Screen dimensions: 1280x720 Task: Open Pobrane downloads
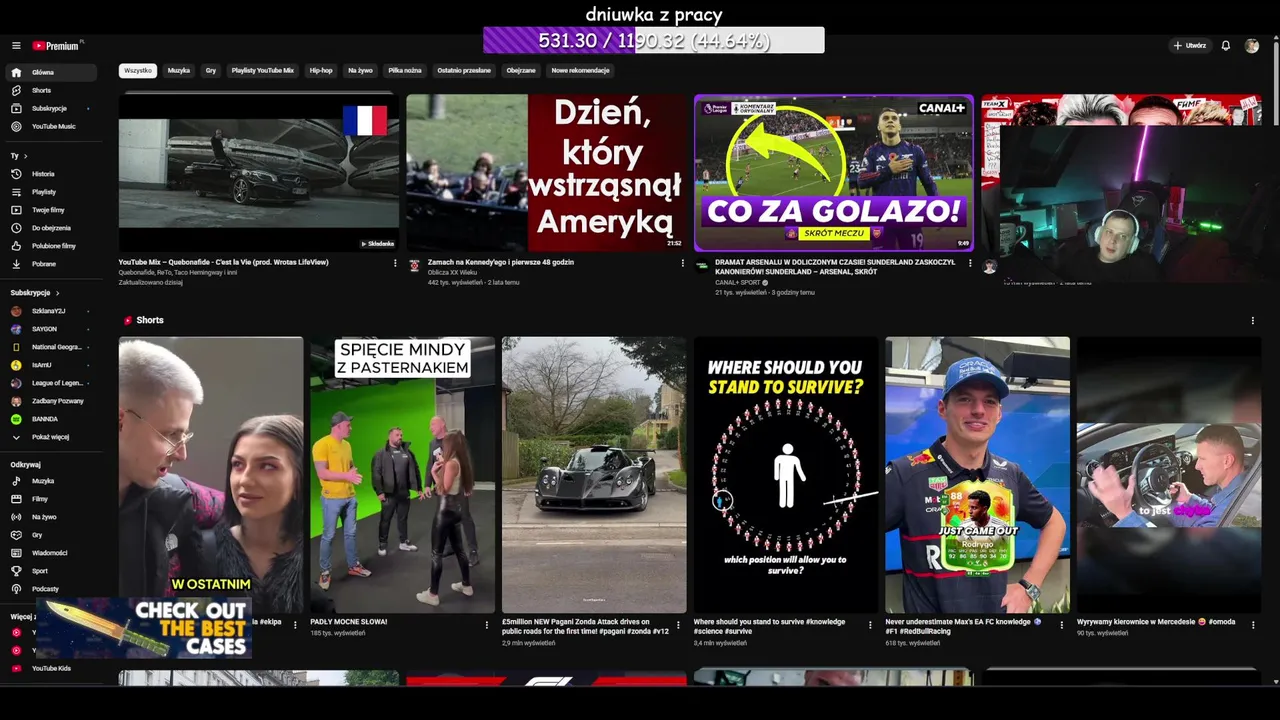[x=52, y=264]
